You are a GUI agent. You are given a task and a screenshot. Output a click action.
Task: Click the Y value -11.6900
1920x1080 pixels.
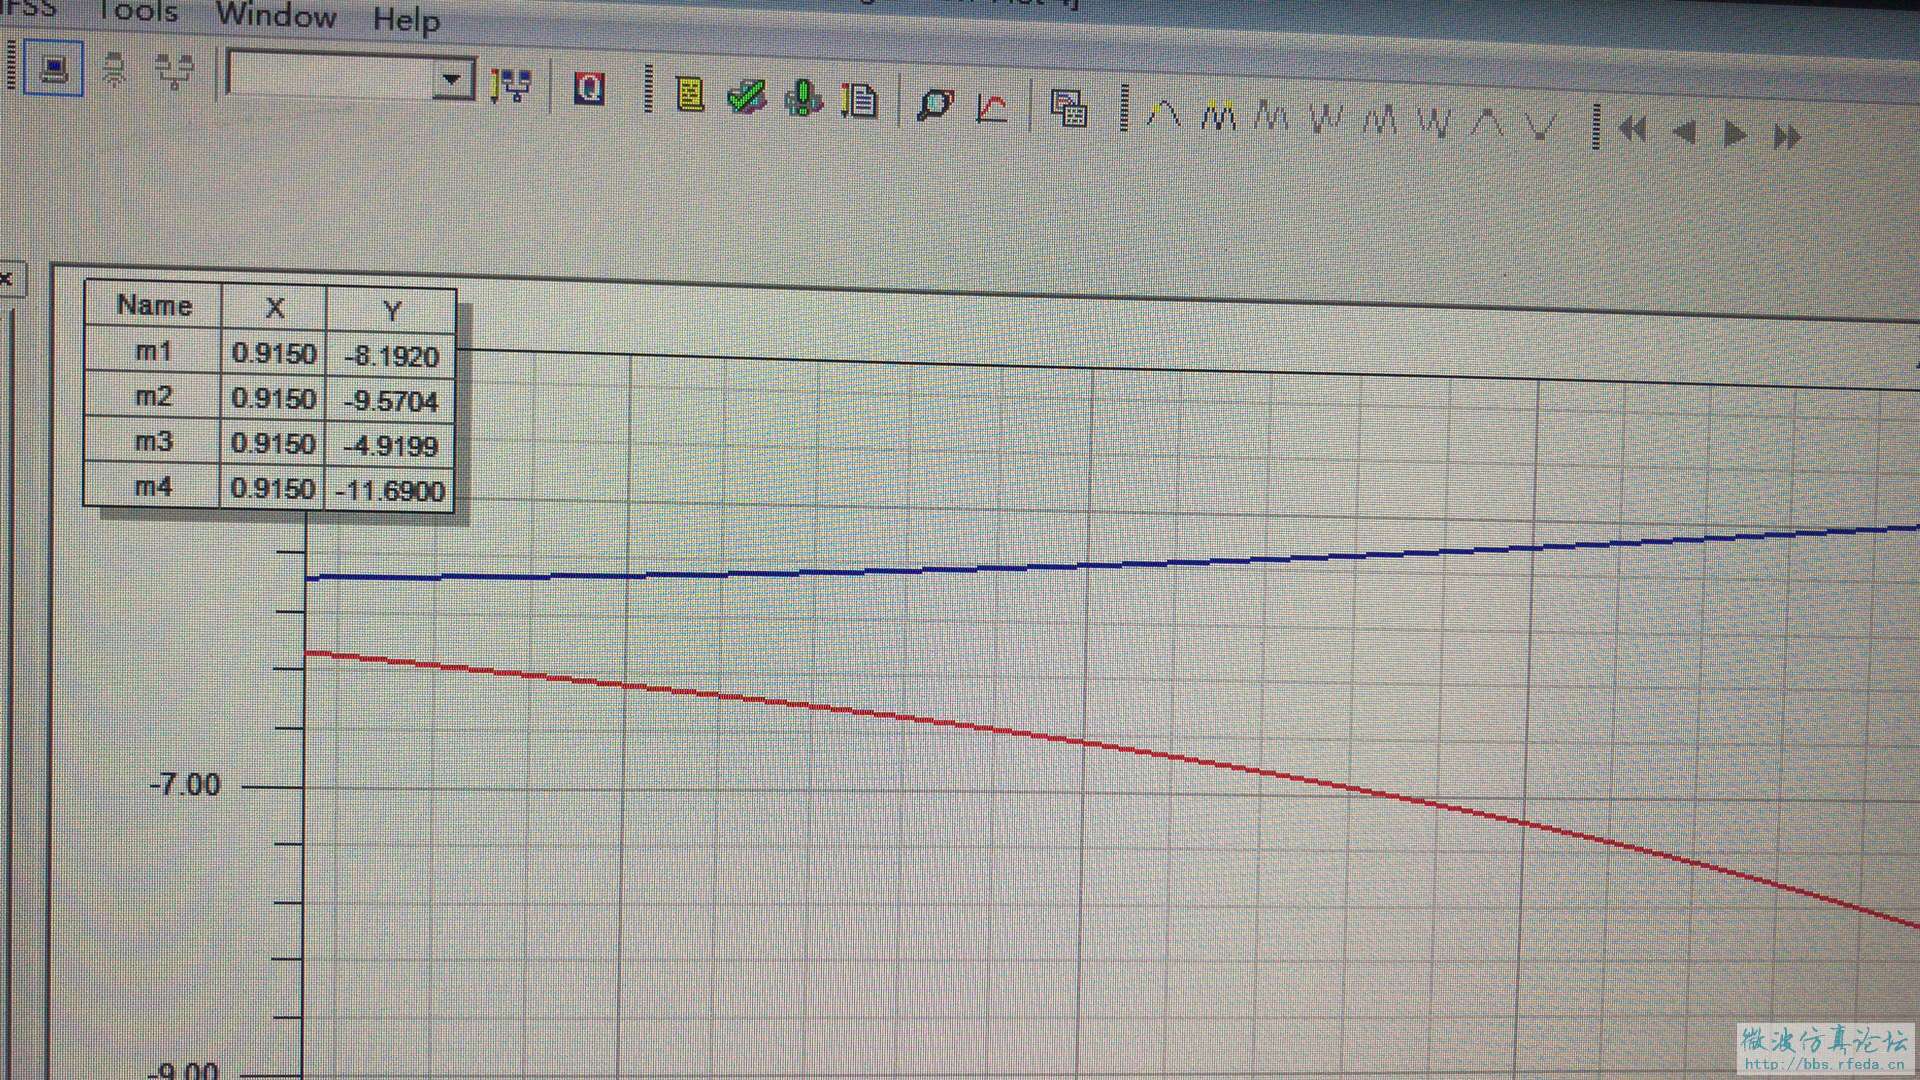coord(390,491)
